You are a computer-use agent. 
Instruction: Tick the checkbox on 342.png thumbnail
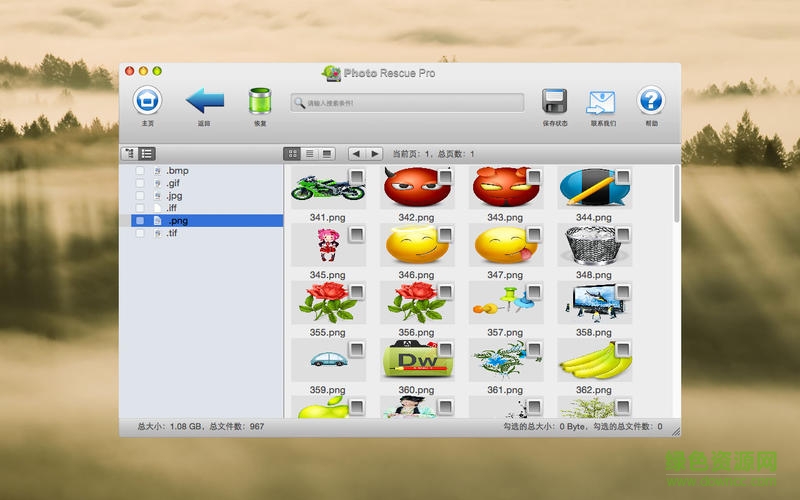click(x=445, y=177)
